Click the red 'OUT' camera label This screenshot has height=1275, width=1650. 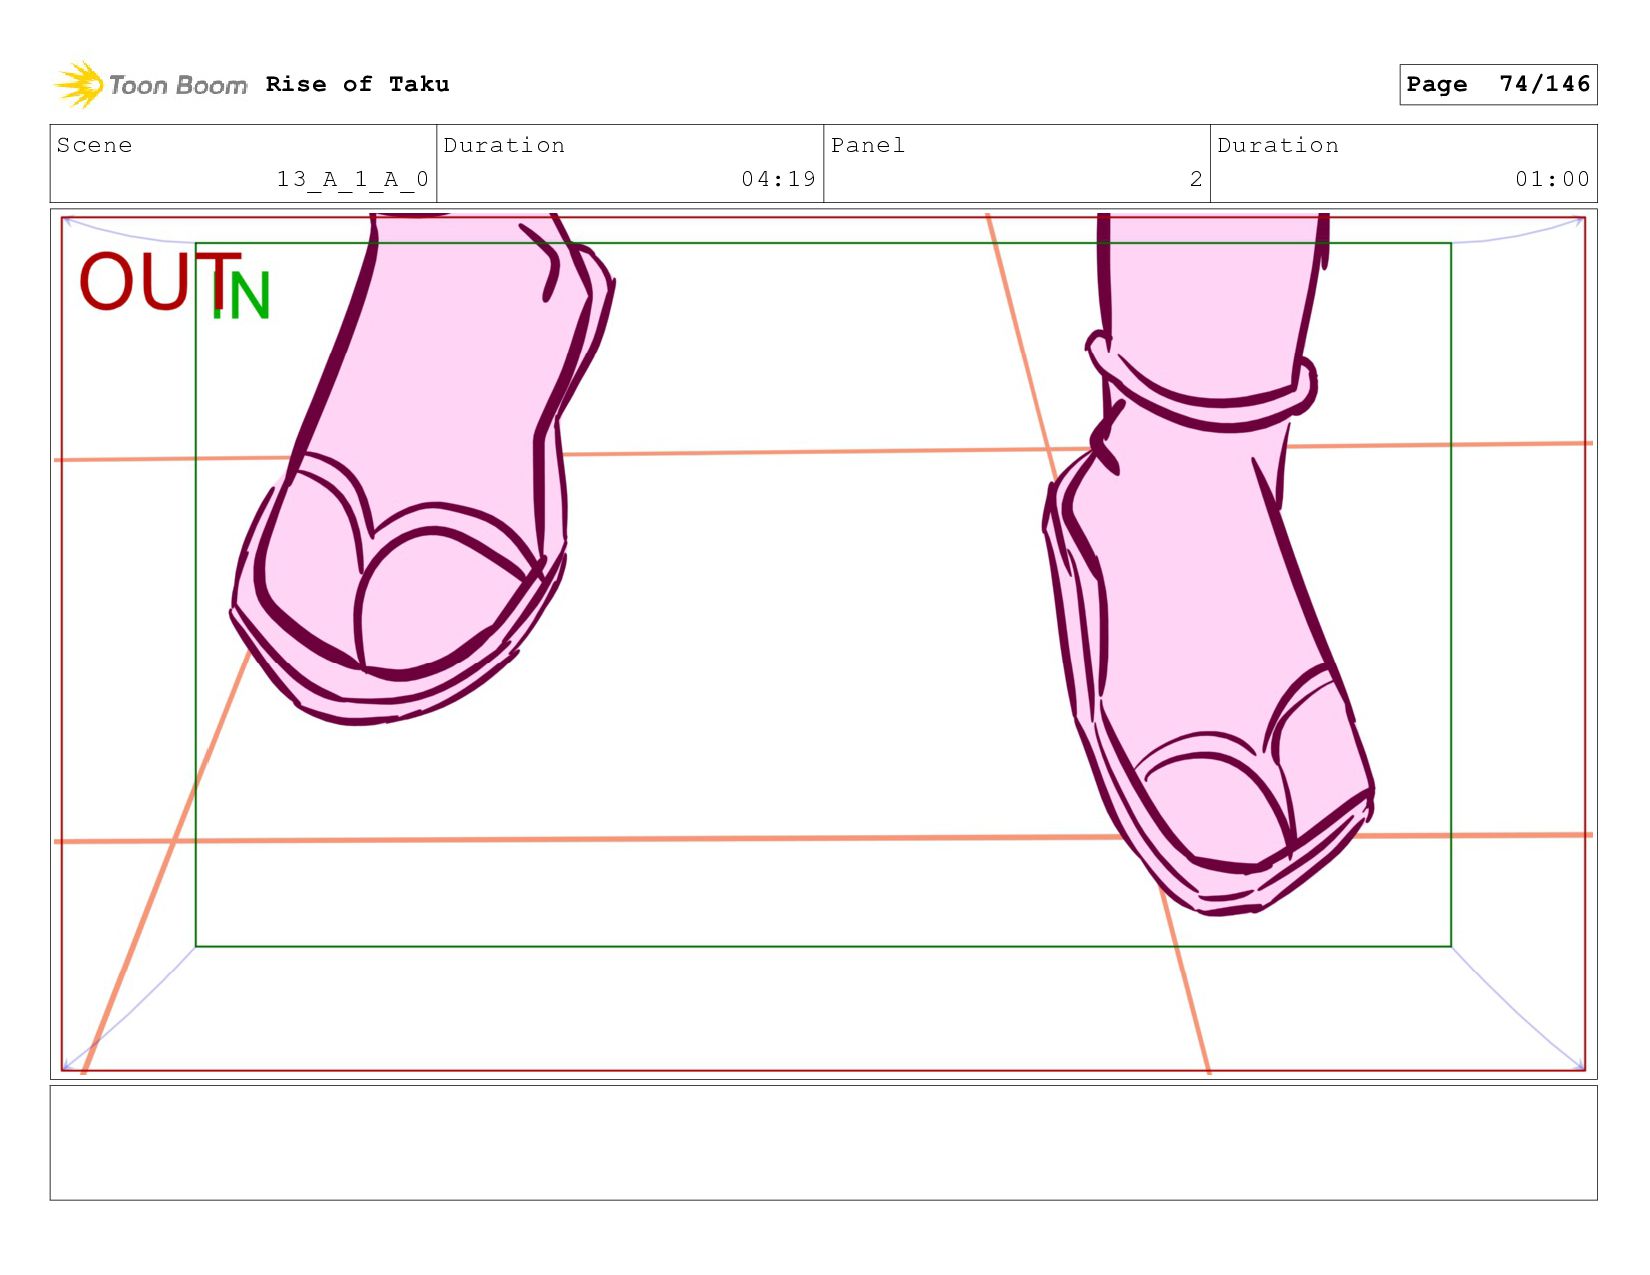point(158,281)
